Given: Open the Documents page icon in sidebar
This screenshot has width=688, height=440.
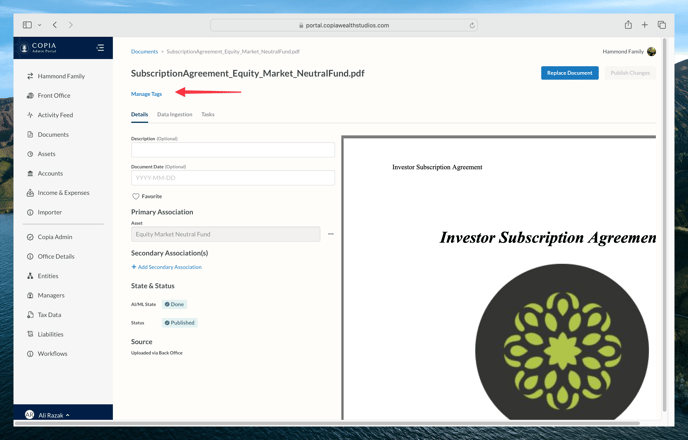Looking at the screenshot, I should 30,134.
